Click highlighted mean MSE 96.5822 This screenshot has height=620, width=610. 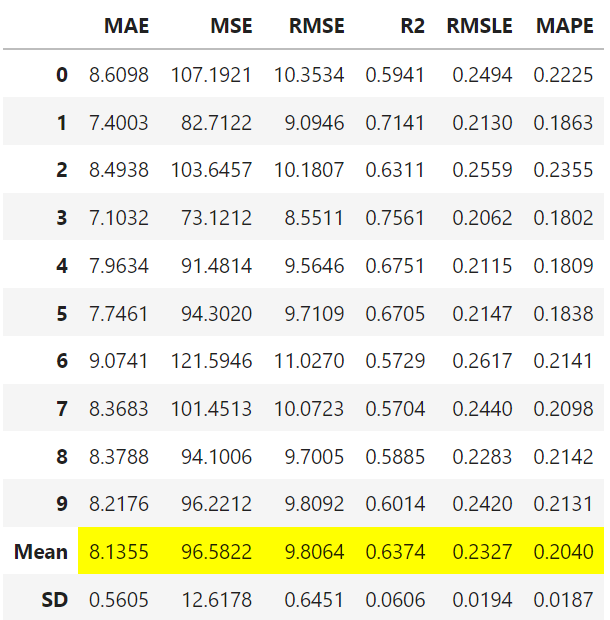click(x=217, y=552)
